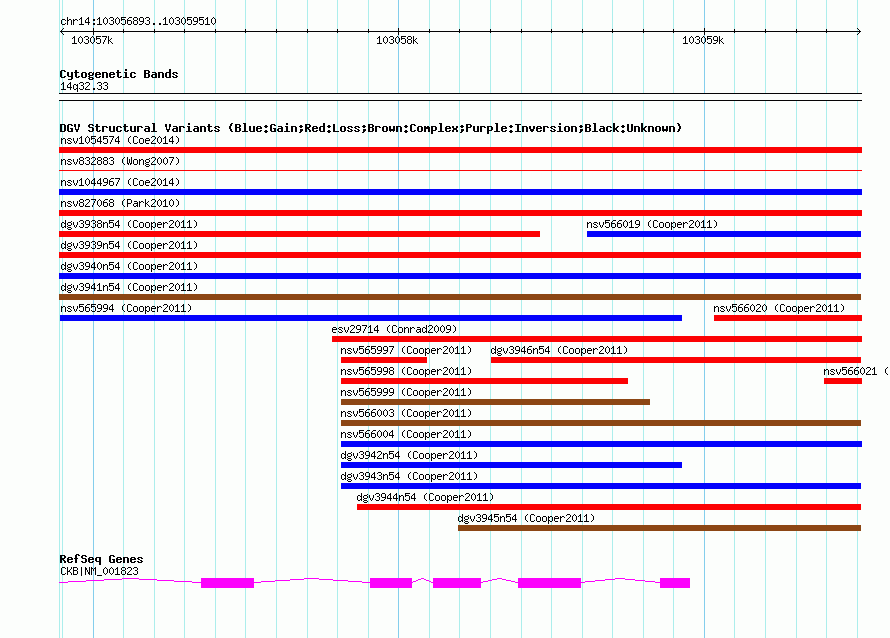
Task: Select variant label nsv1054574 (Coe2014)
Action: [120, 140]
